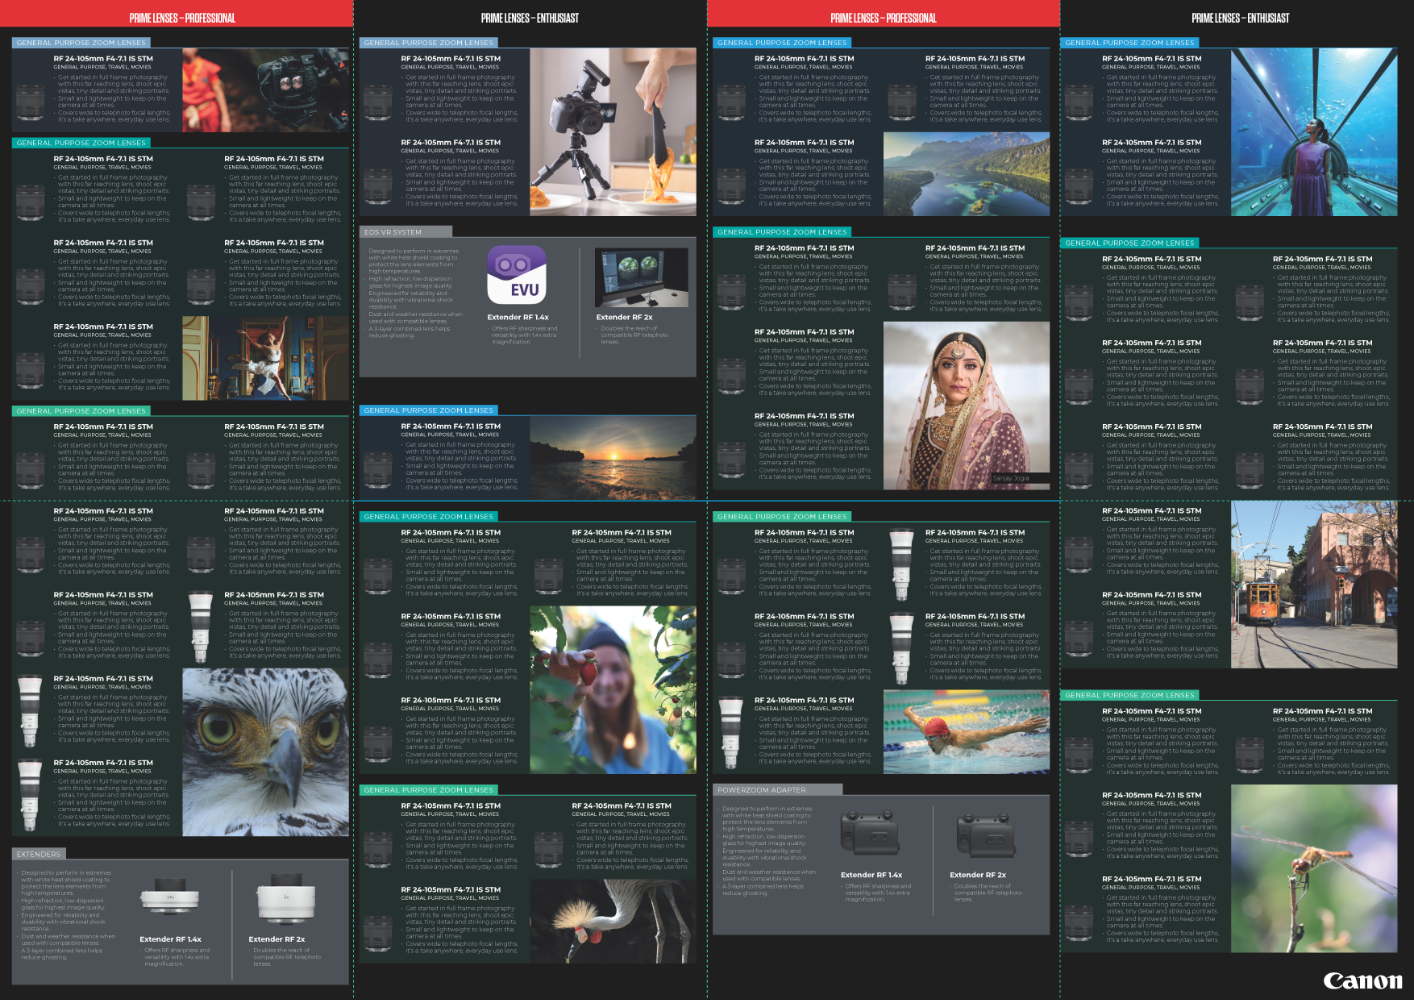Click Prime Lenses – Enthusiast header above the aquarium photo
Screen dimensions: 1414x1000
[1240, 18]
